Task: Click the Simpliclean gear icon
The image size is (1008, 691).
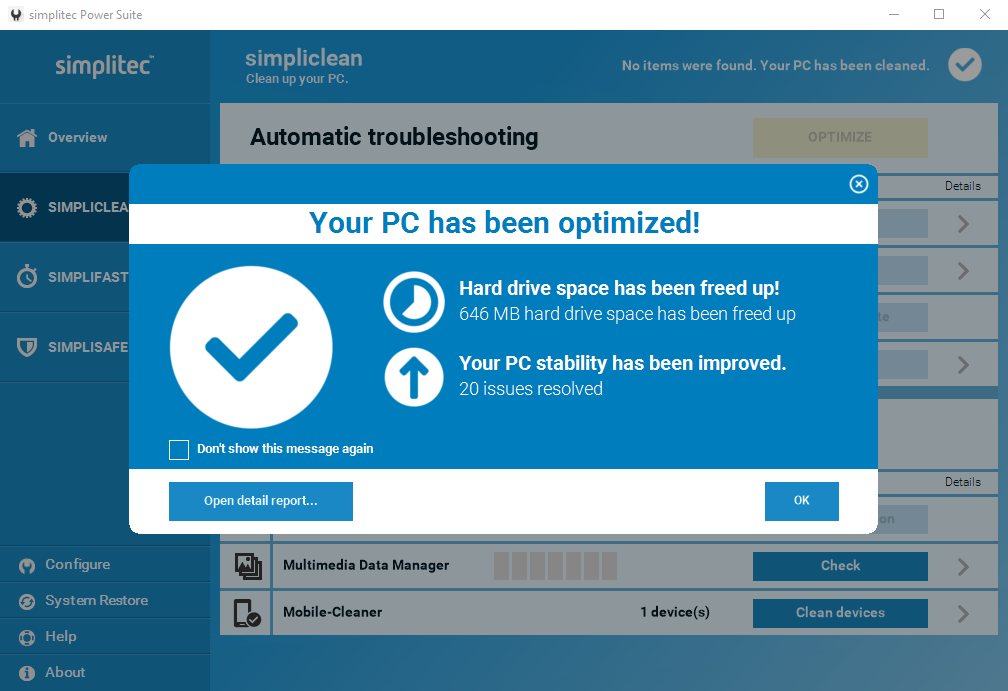Action: 27,208
